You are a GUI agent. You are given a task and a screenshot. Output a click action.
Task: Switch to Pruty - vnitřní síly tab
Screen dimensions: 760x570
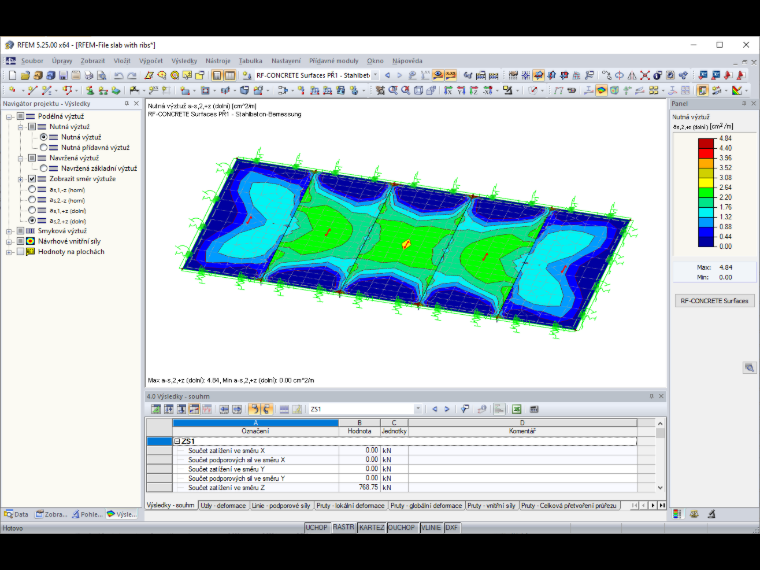pos(491,506)
